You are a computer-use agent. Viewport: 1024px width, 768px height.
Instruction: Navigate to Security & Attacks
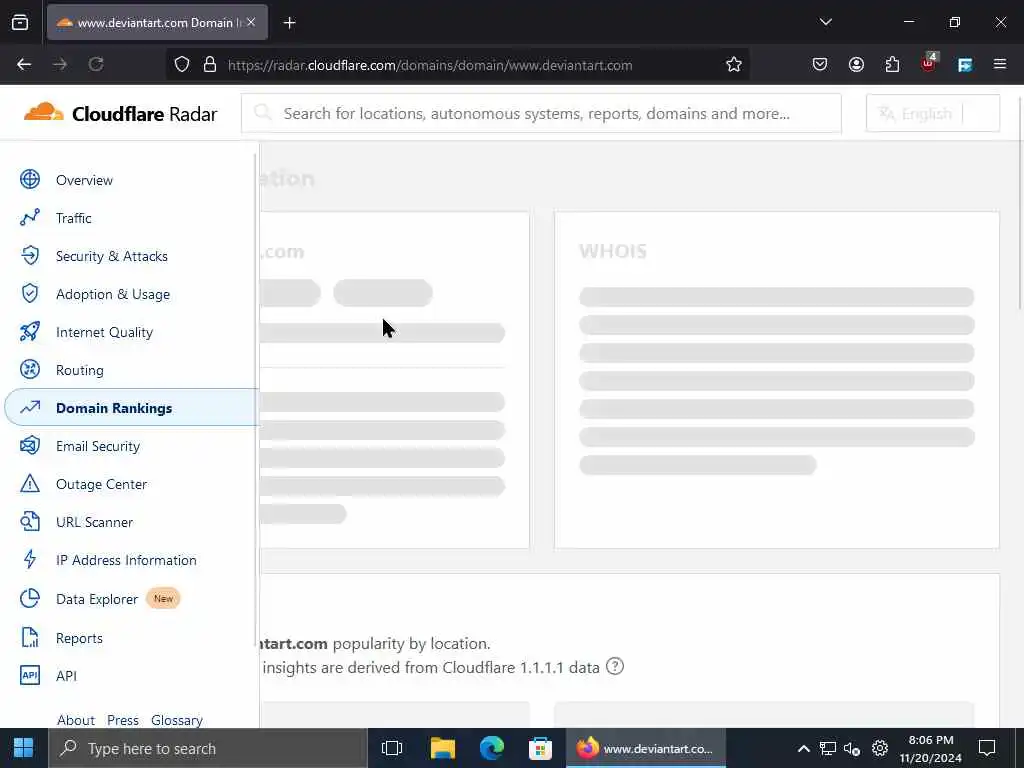(x=112, y=256)
